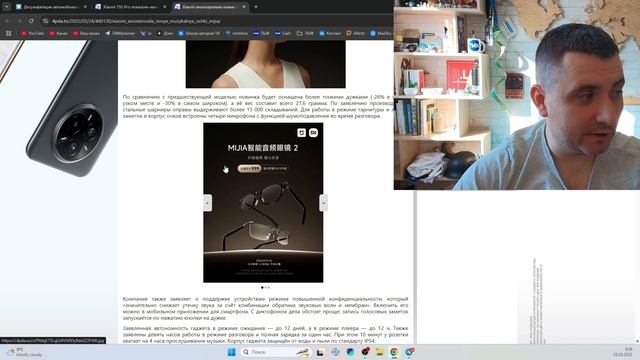Open the Канал bookmark
Image resolution: width=640 pixels, height=360 pixels.
[x=58, y=33]
